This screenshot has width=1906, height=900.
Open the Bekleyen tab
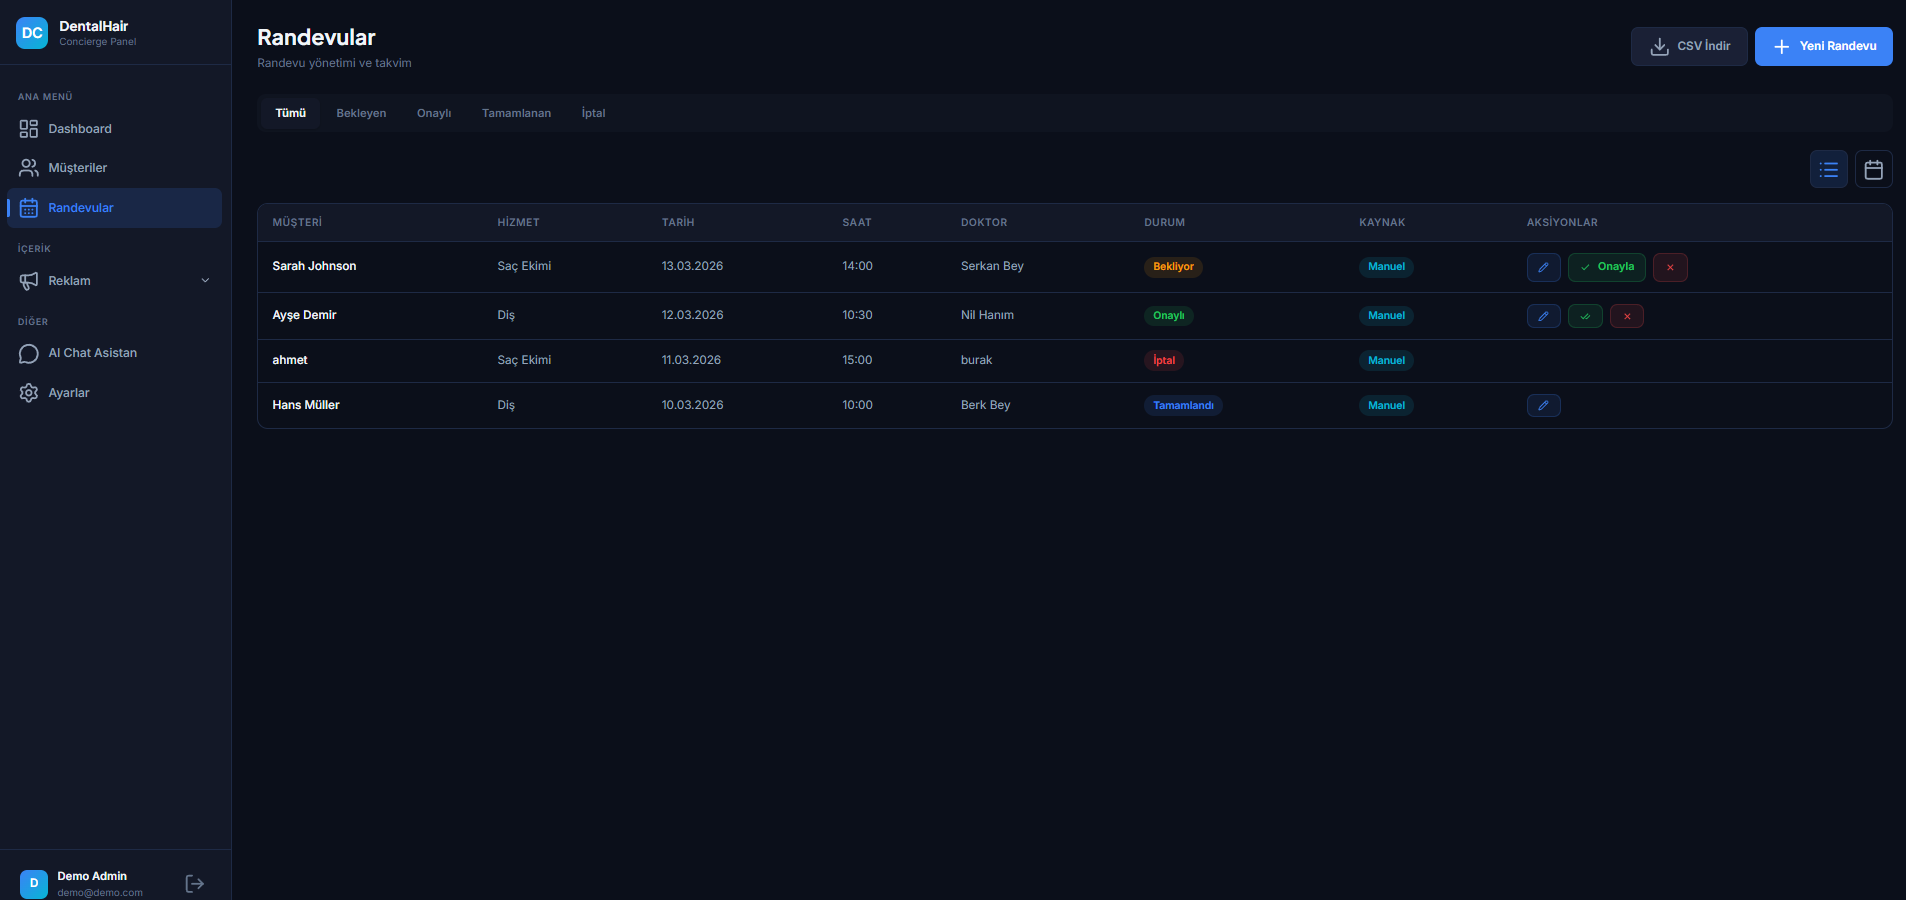(x=361, y=113)
